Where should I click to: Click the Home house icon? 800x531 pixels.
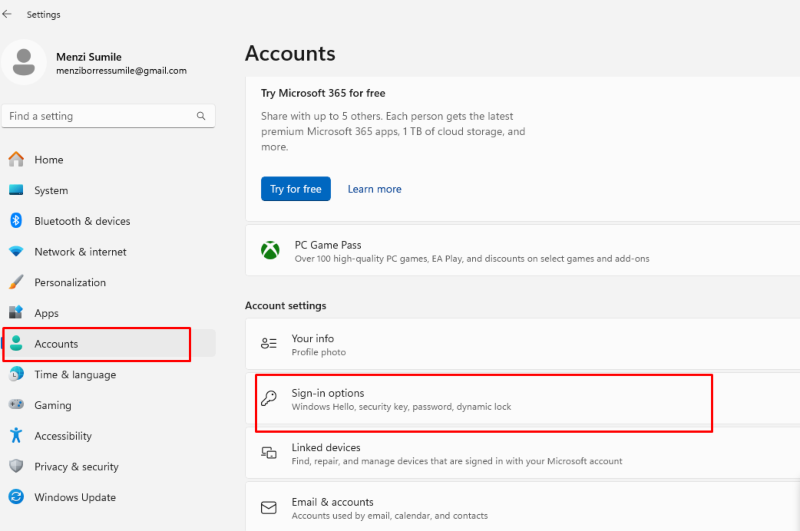point(16,160)
